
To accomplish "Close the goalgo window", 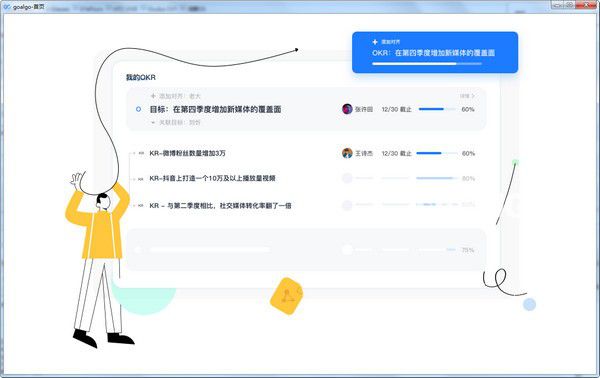I will (x=586, y=5).
